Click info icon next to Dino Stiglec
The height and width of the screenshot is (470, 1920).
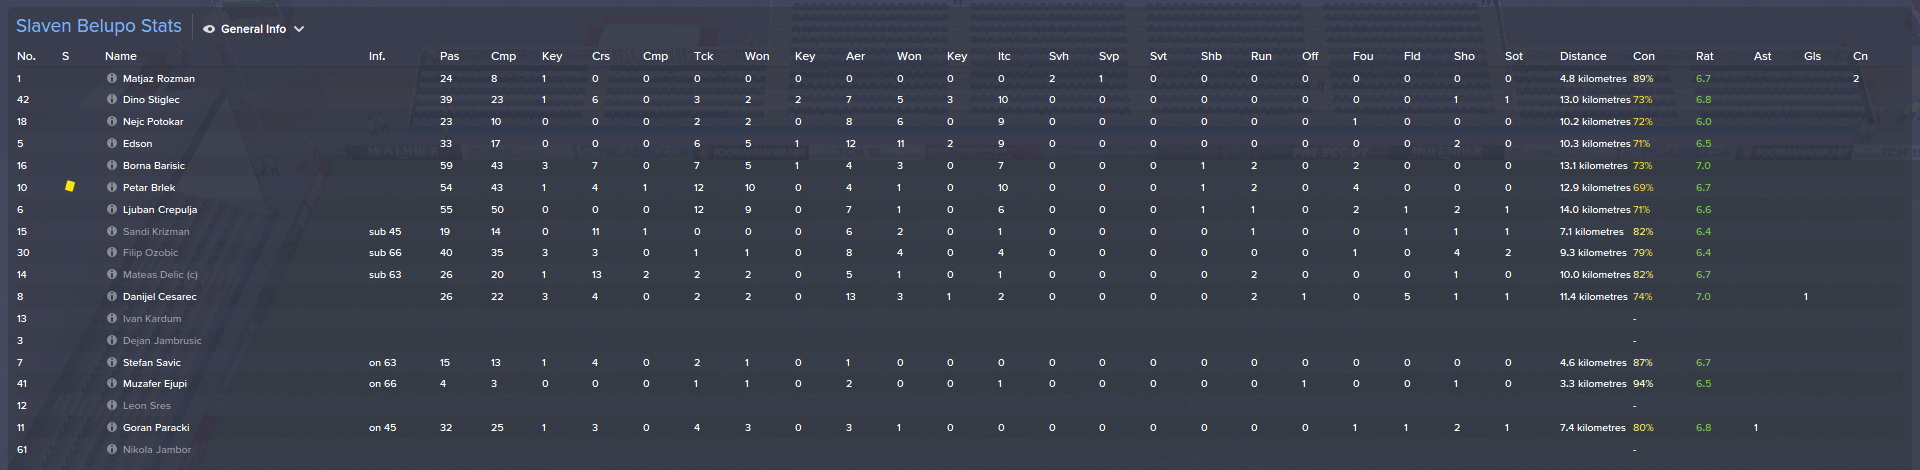pos(112,100)
